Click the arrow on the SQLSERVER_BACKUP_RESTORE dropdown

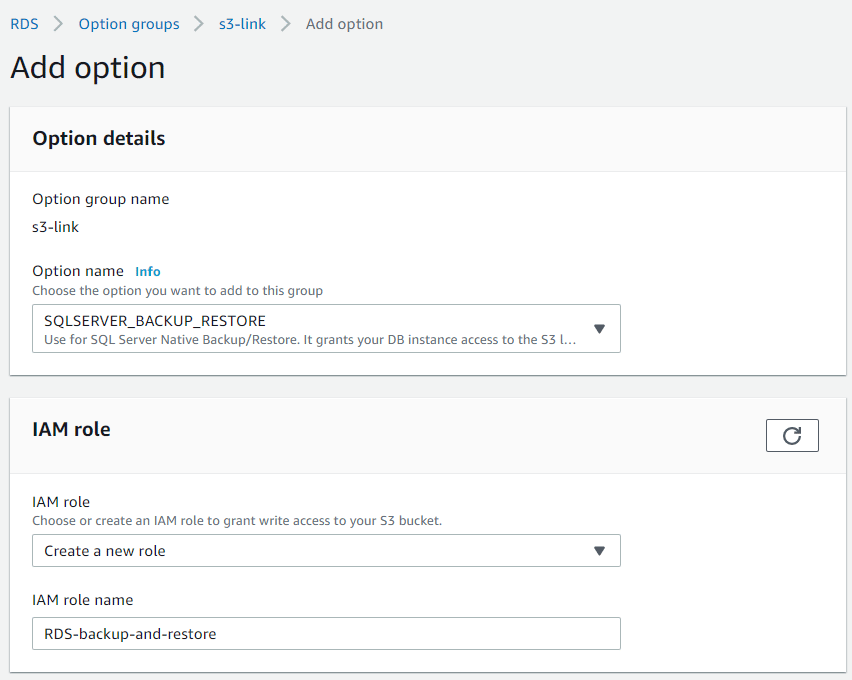click(x=599, y=329)
